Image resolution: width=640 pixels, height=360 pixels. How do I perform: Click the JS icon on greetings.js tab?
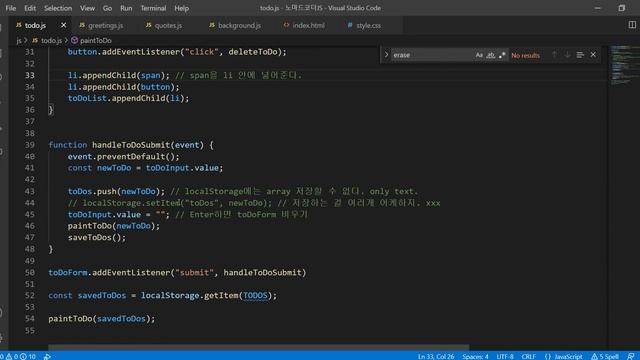[82, 25]
